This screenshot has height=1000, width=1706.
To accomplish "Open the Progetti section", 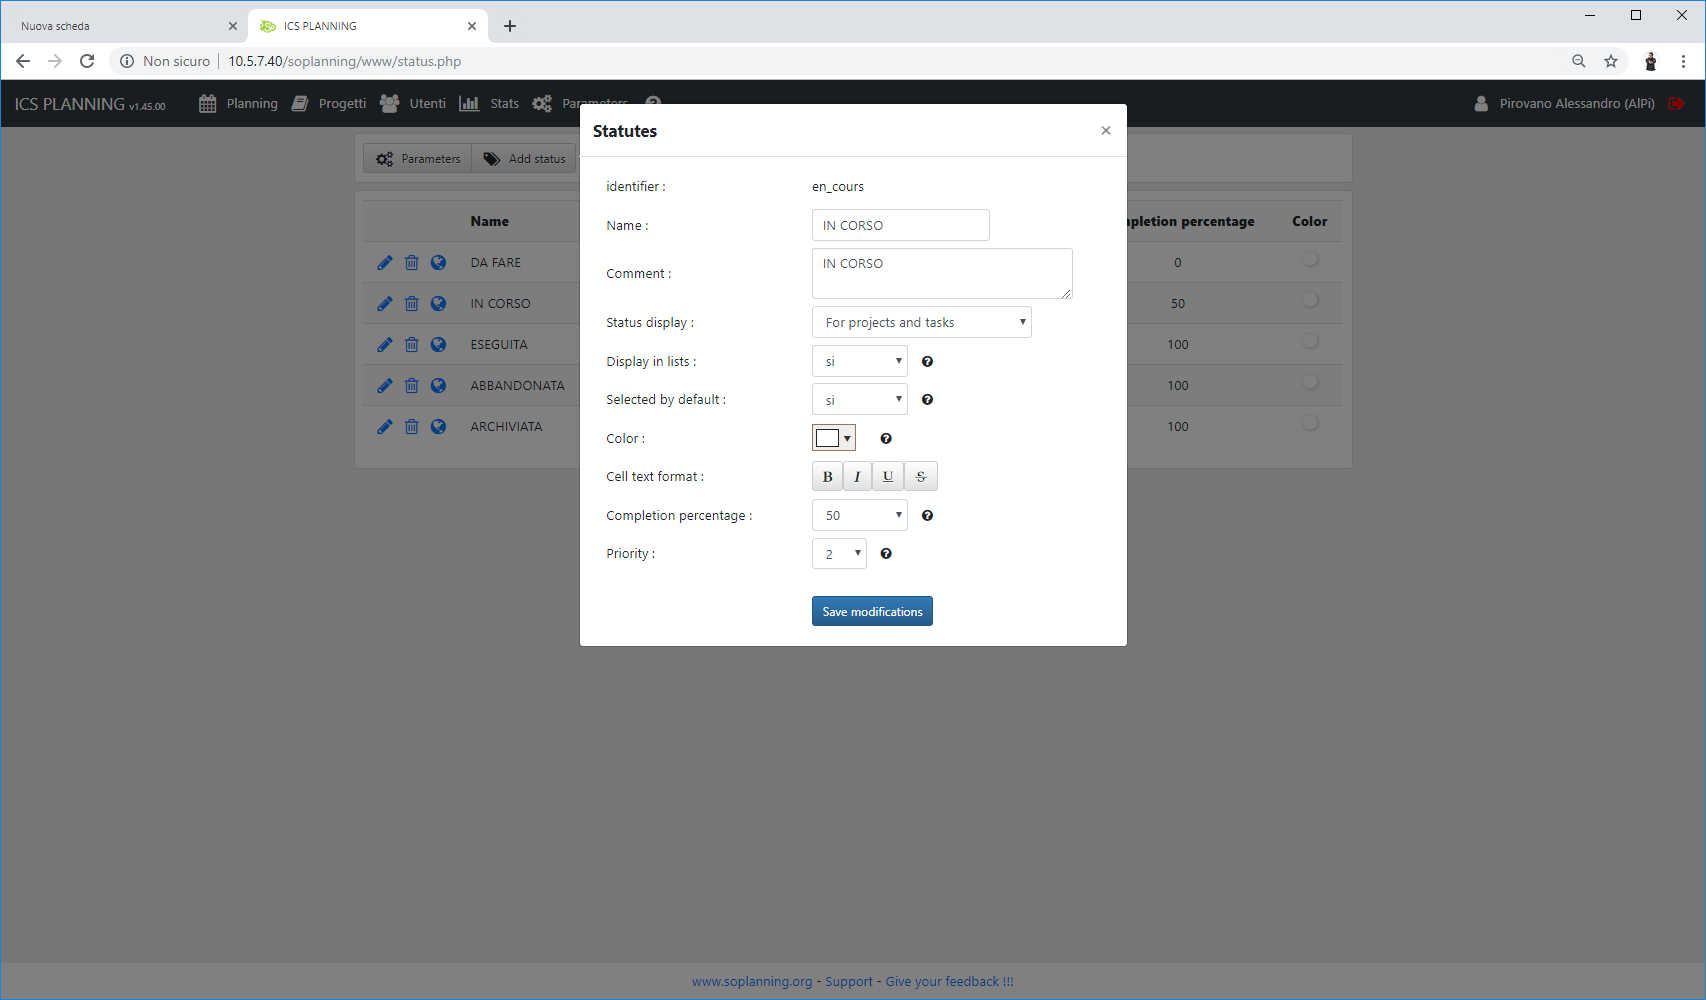I will (342, 103).
